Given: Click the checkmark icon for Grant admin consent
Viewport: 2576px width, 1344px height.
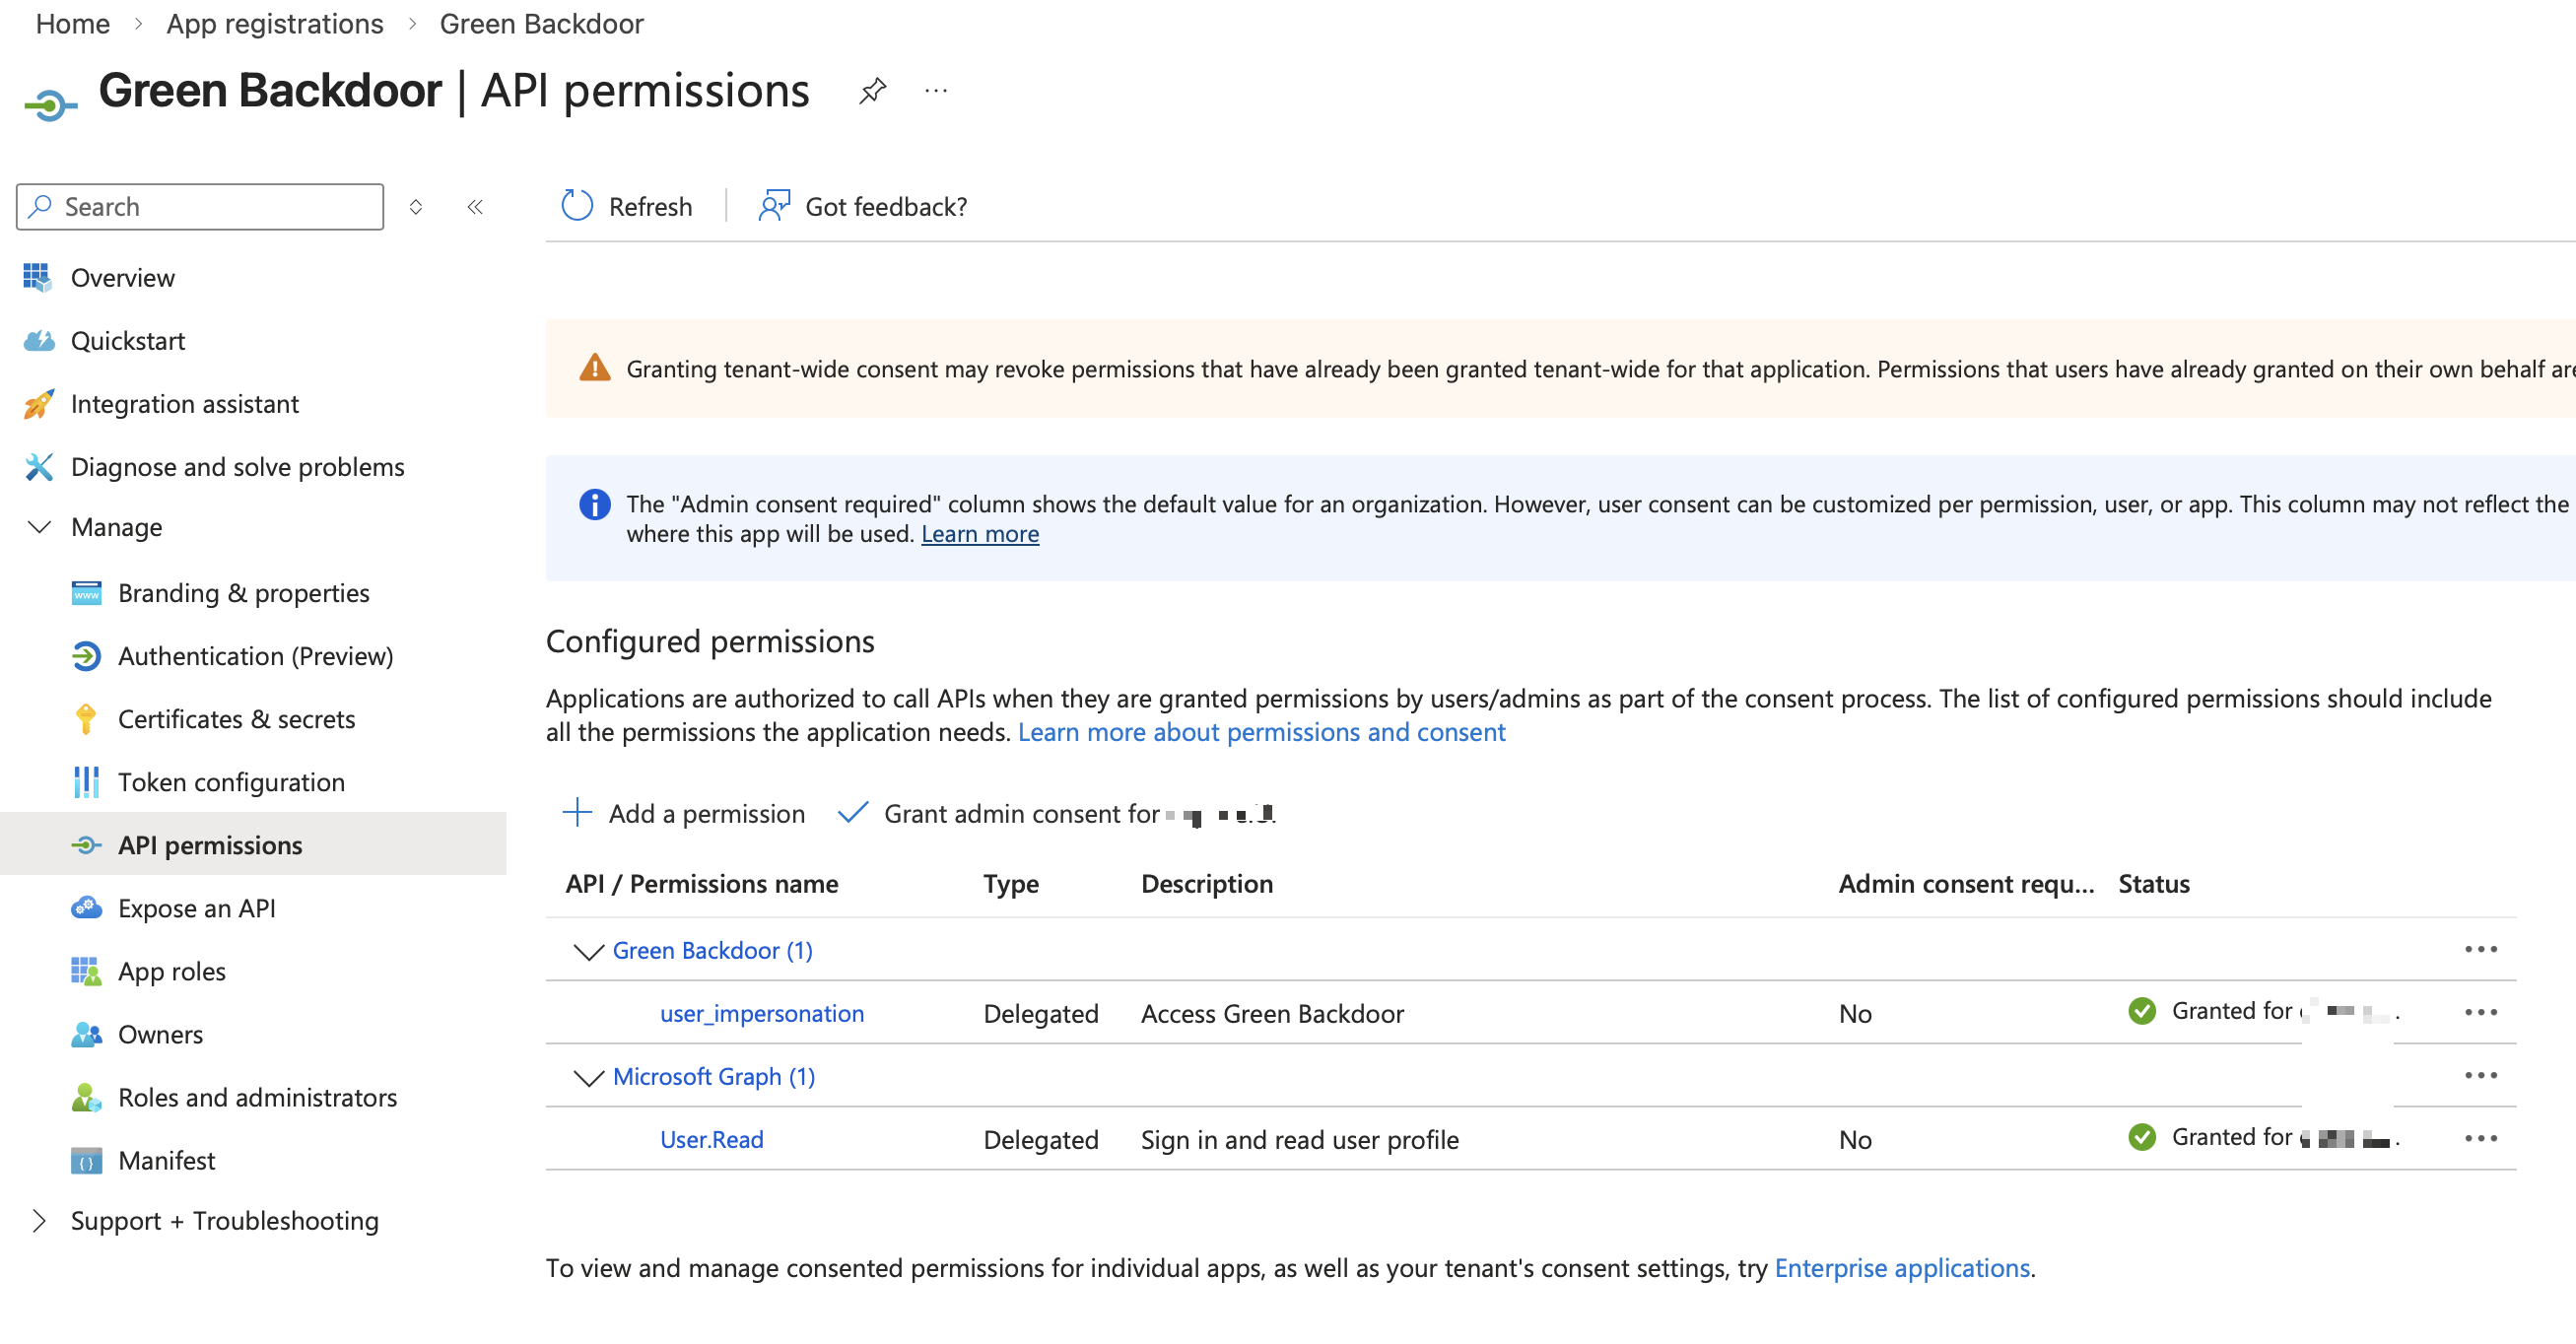Looking at the screenshot, I should click(852, 812).
